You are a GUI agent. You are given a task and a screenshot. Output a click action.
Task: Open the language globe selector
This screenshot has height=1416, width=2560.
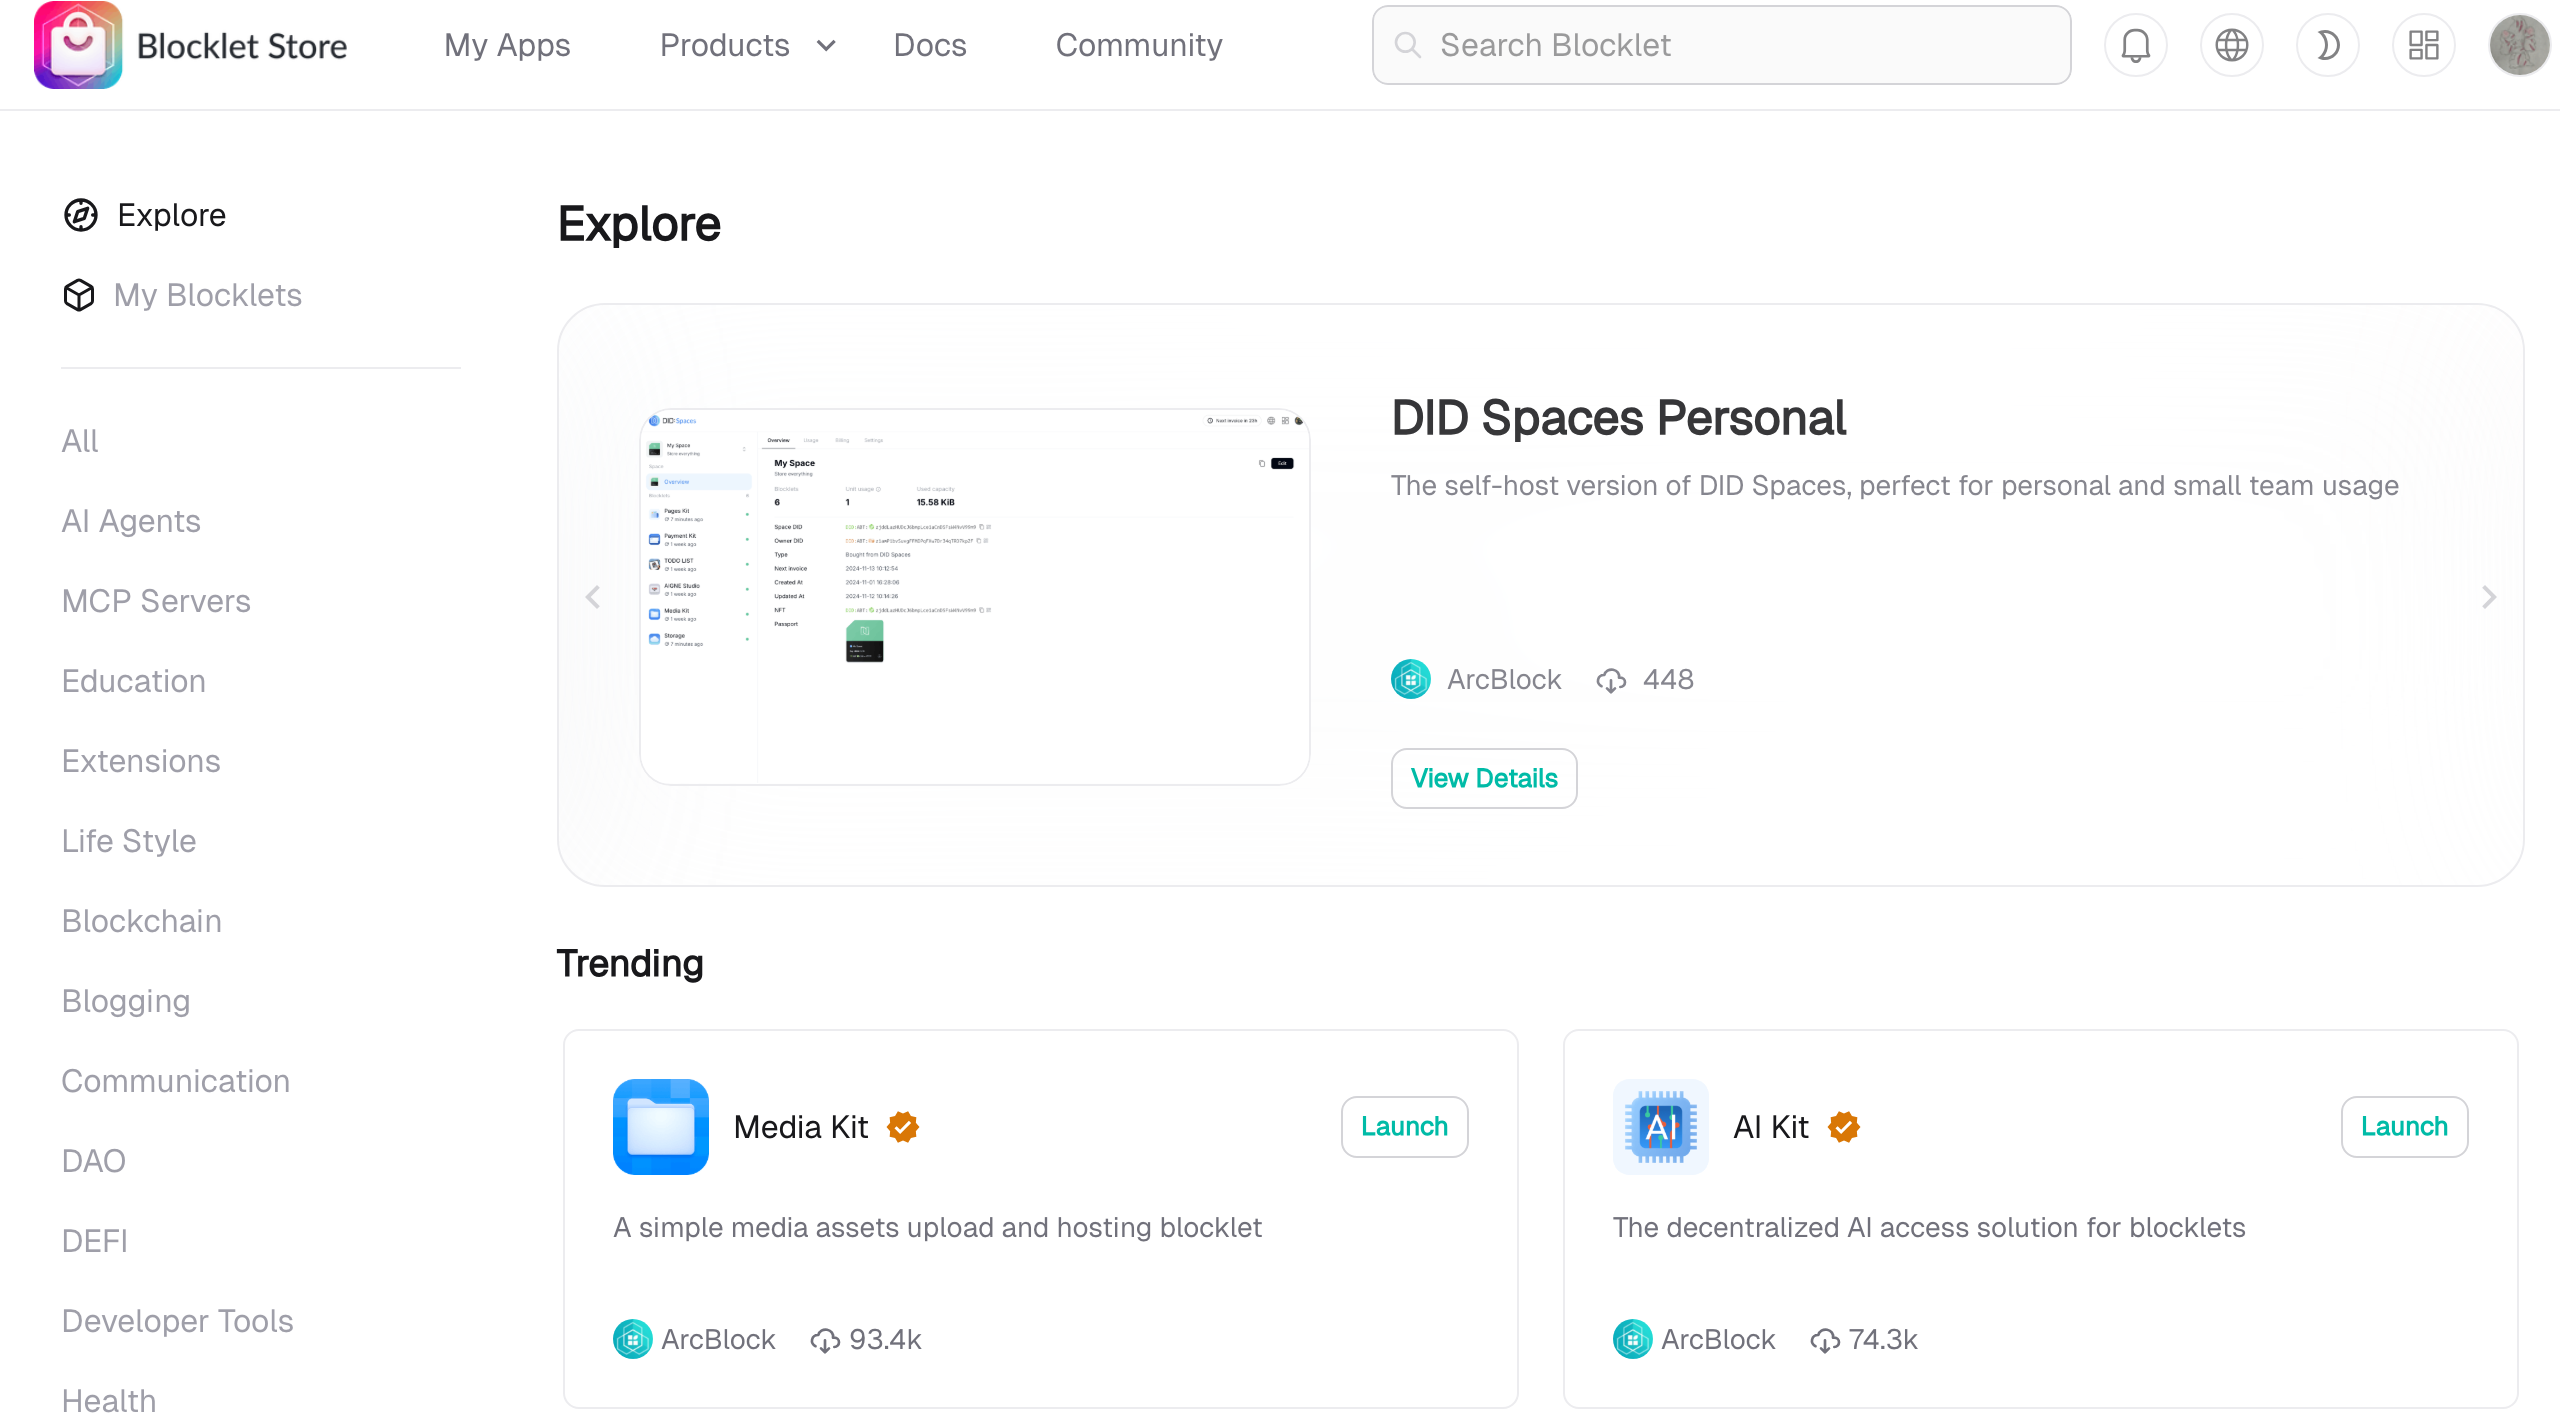point(2231,45)
